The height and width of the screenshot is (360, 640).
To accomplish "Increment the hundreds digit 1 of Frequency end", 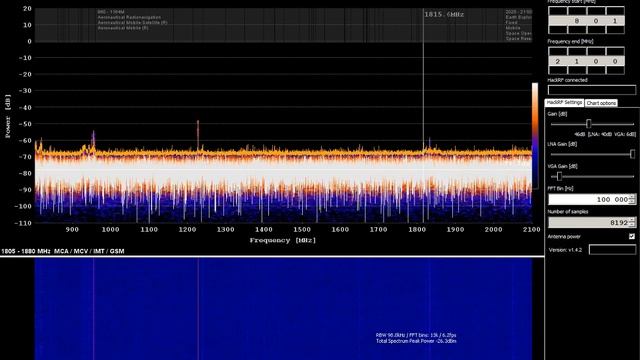I will 577,51.
